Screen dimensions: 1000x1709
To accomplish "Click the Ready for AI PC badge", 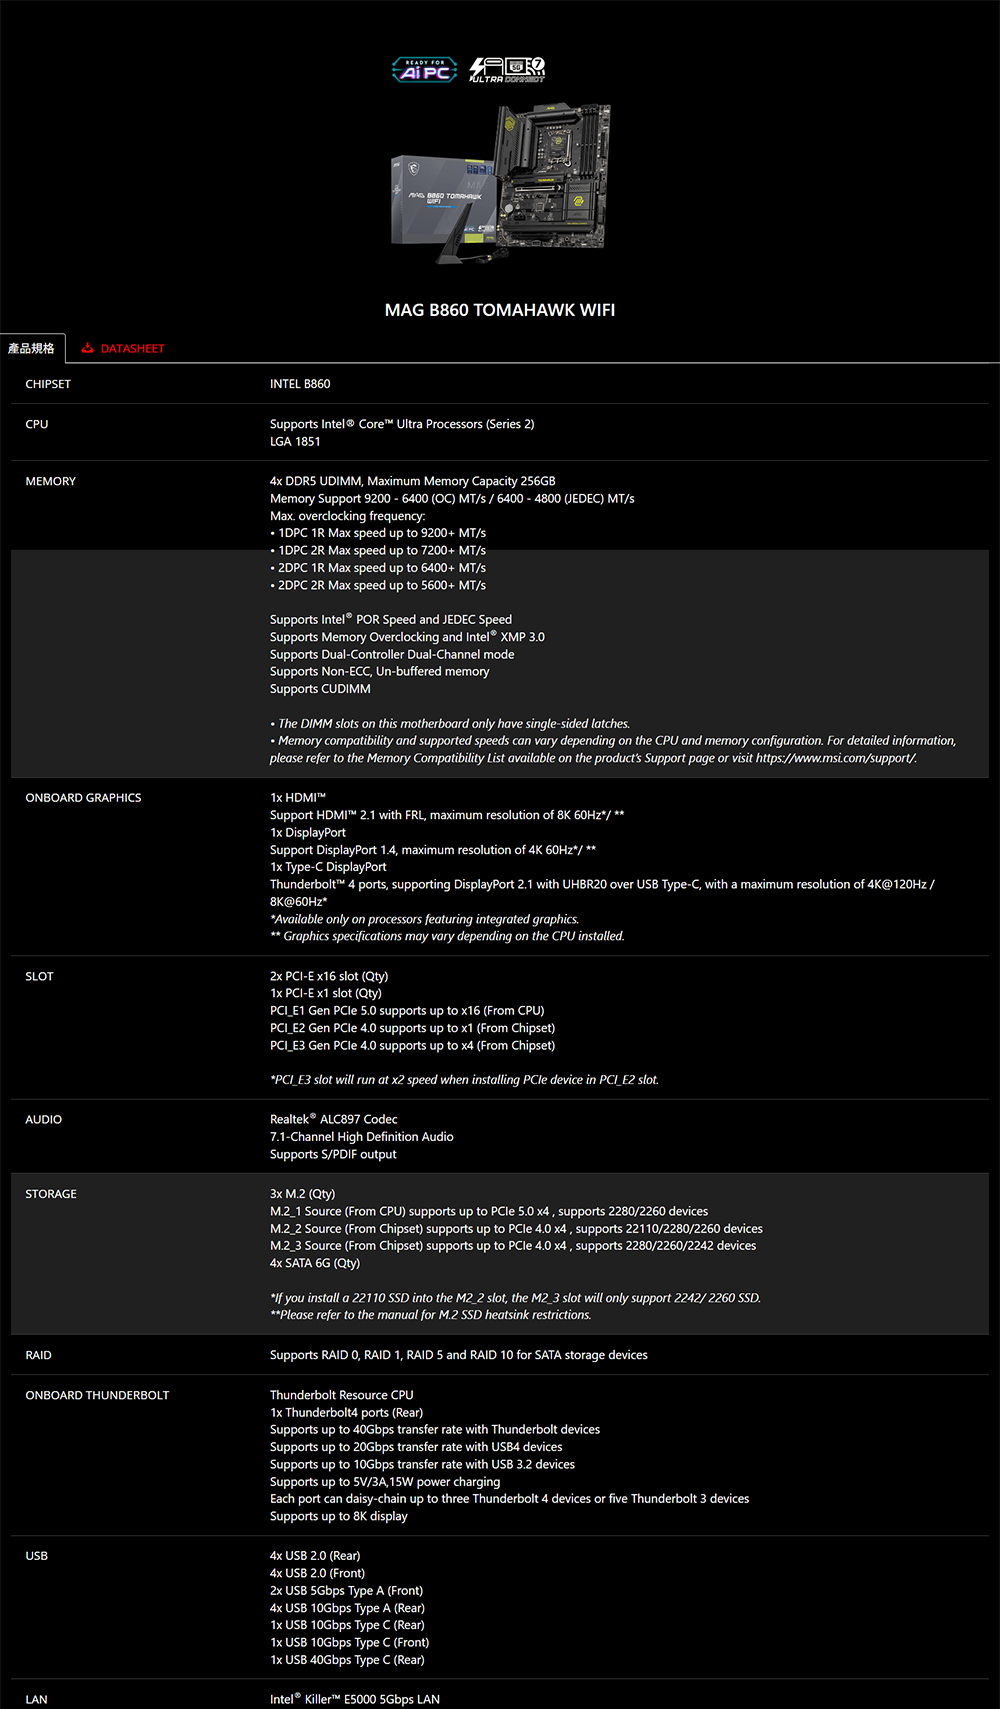I will point(424,70).
